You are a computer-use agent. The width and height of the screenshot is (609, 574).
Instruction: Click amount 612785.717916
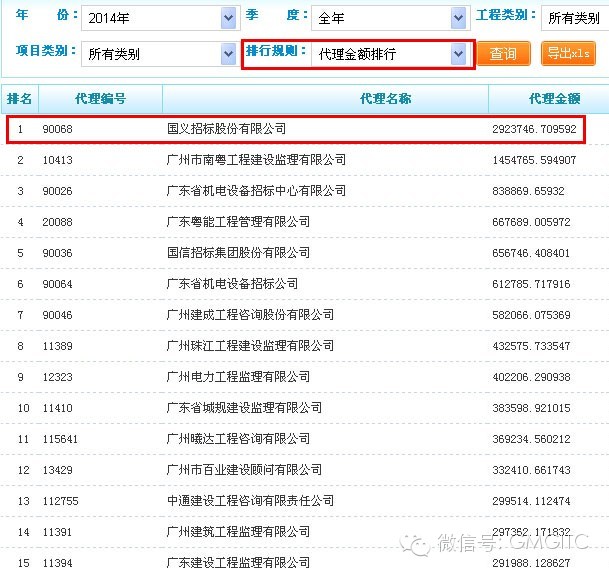tap(532, 284)
